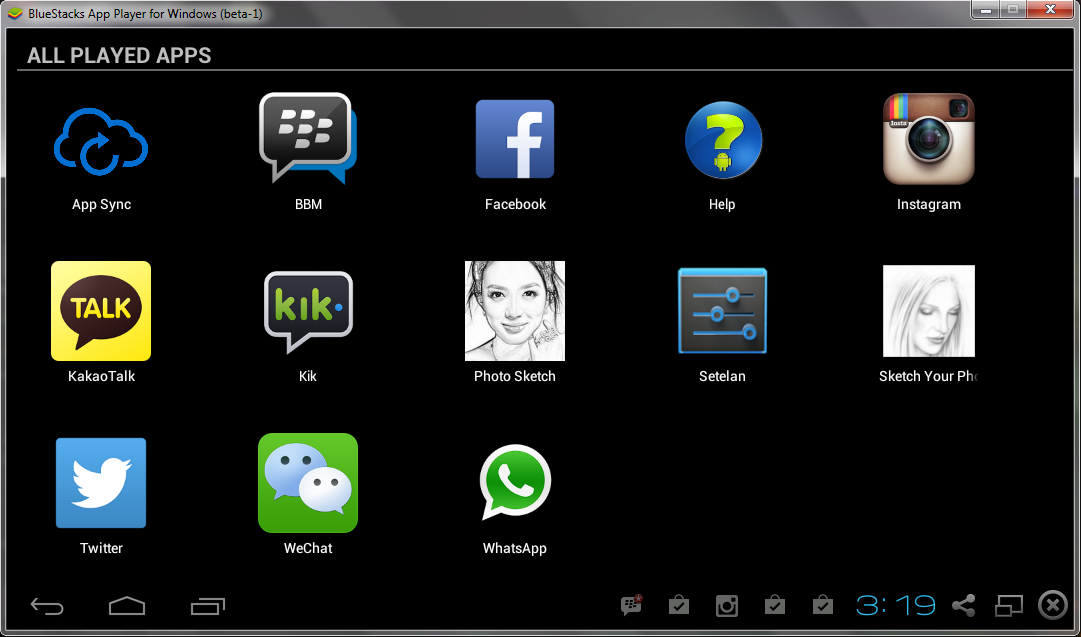Tap the Android back arrow button
This screenshot has width=1081, height=637.
(47, 606)
